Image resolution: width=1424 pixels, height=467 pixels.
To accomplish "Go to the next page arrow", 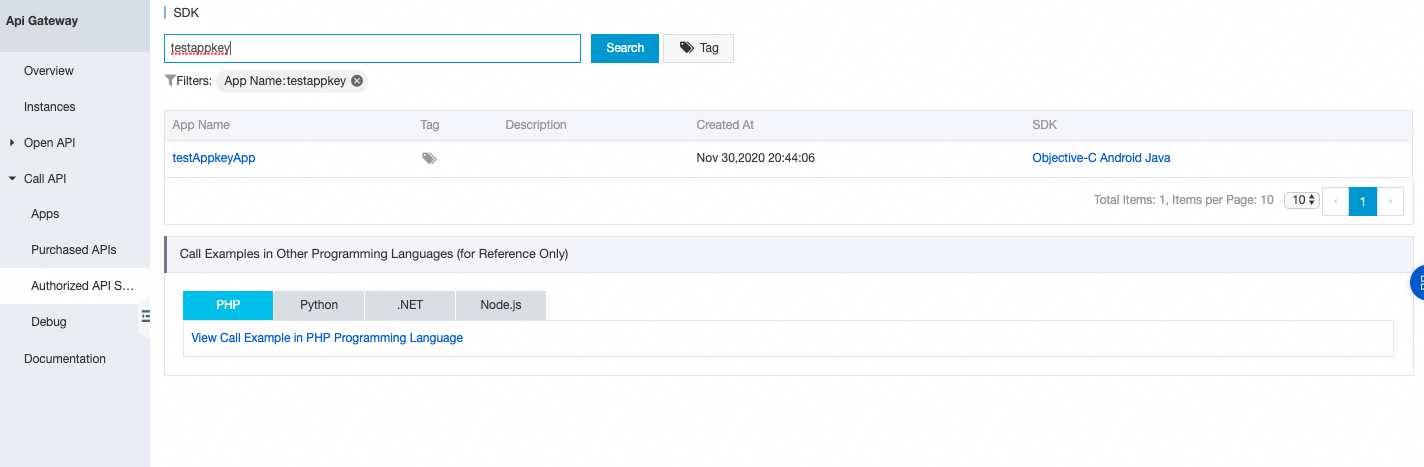I will click(x=1390, y=201).
